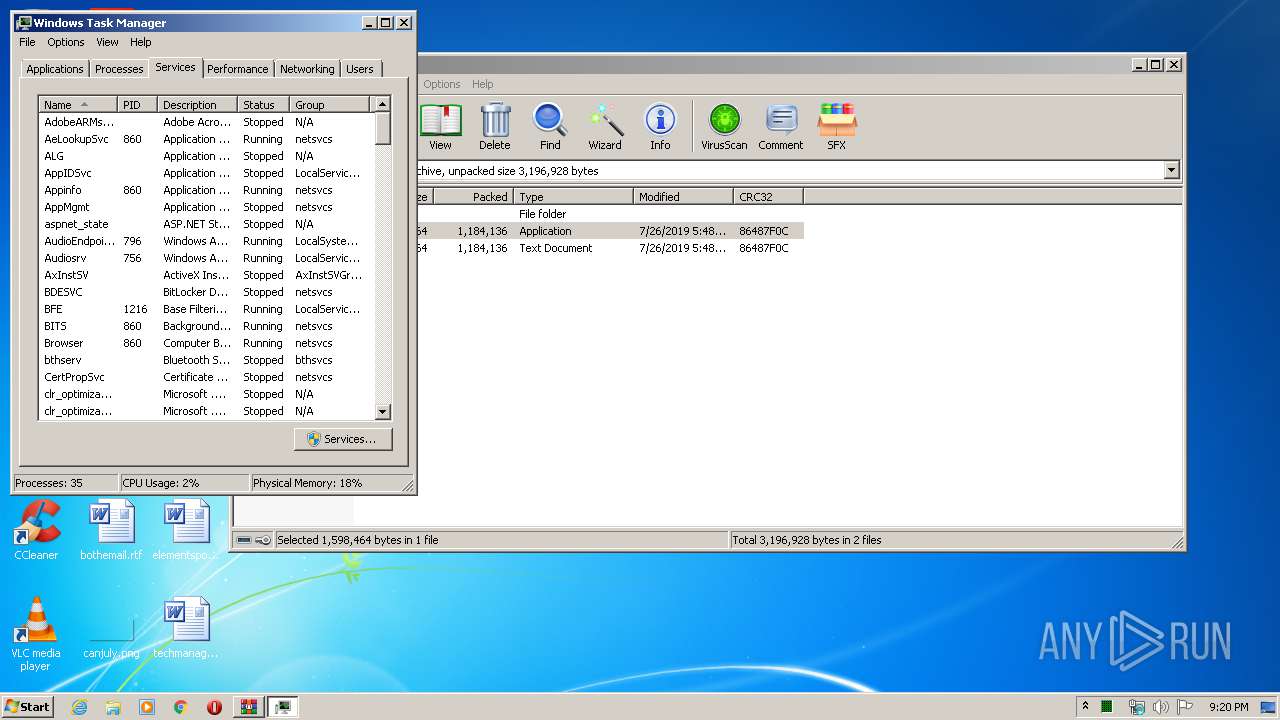Create SFX archive from WinRAR toolbar
This screenshot has width=1280, height=720.
click(x=837, y=127)
